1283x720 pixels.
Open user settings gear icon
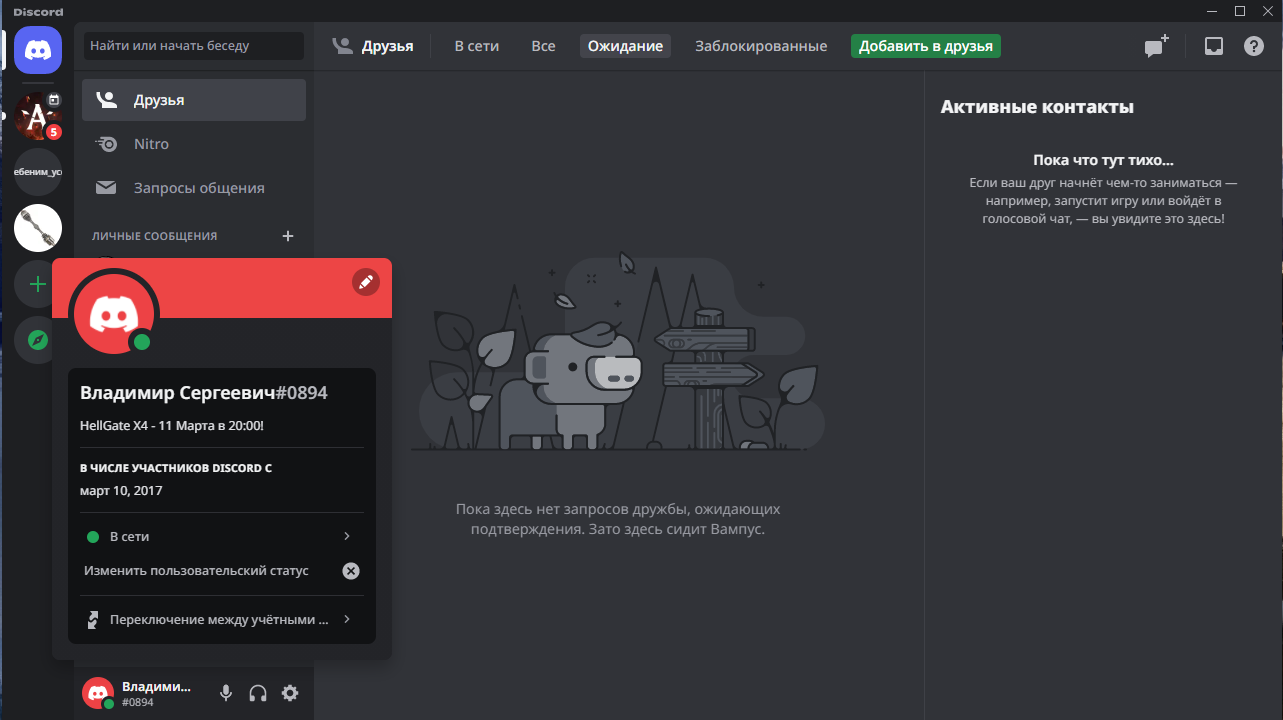290,693
